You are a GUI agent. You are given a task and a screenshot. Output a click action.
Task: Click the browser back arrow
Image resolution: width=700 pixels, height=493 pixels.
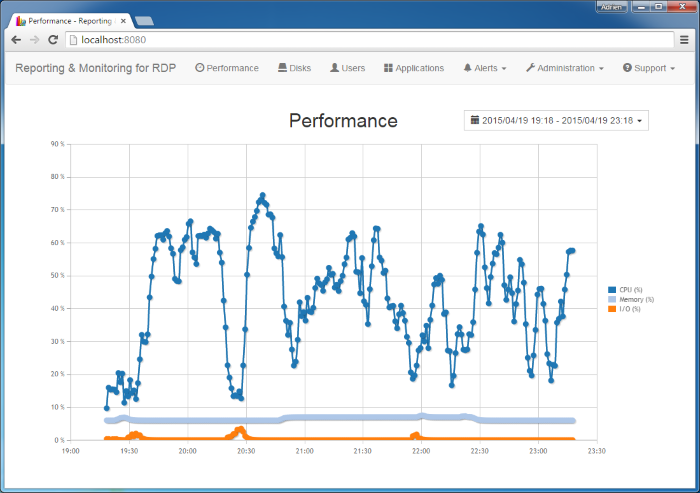[x=16, y=40]
